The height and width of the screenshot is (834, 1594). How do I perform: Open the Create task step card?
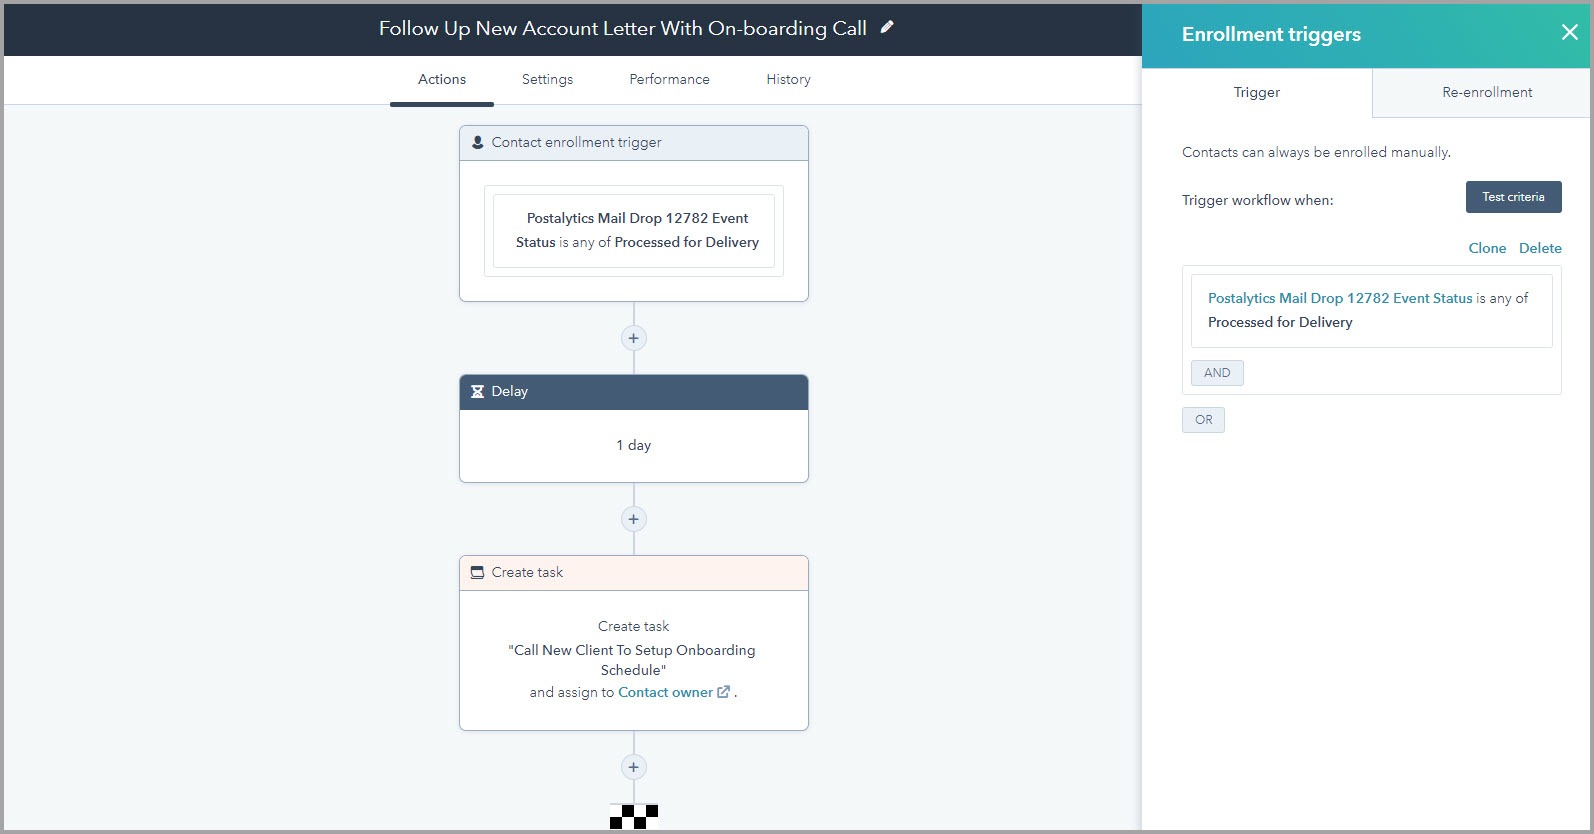[634, 643]
